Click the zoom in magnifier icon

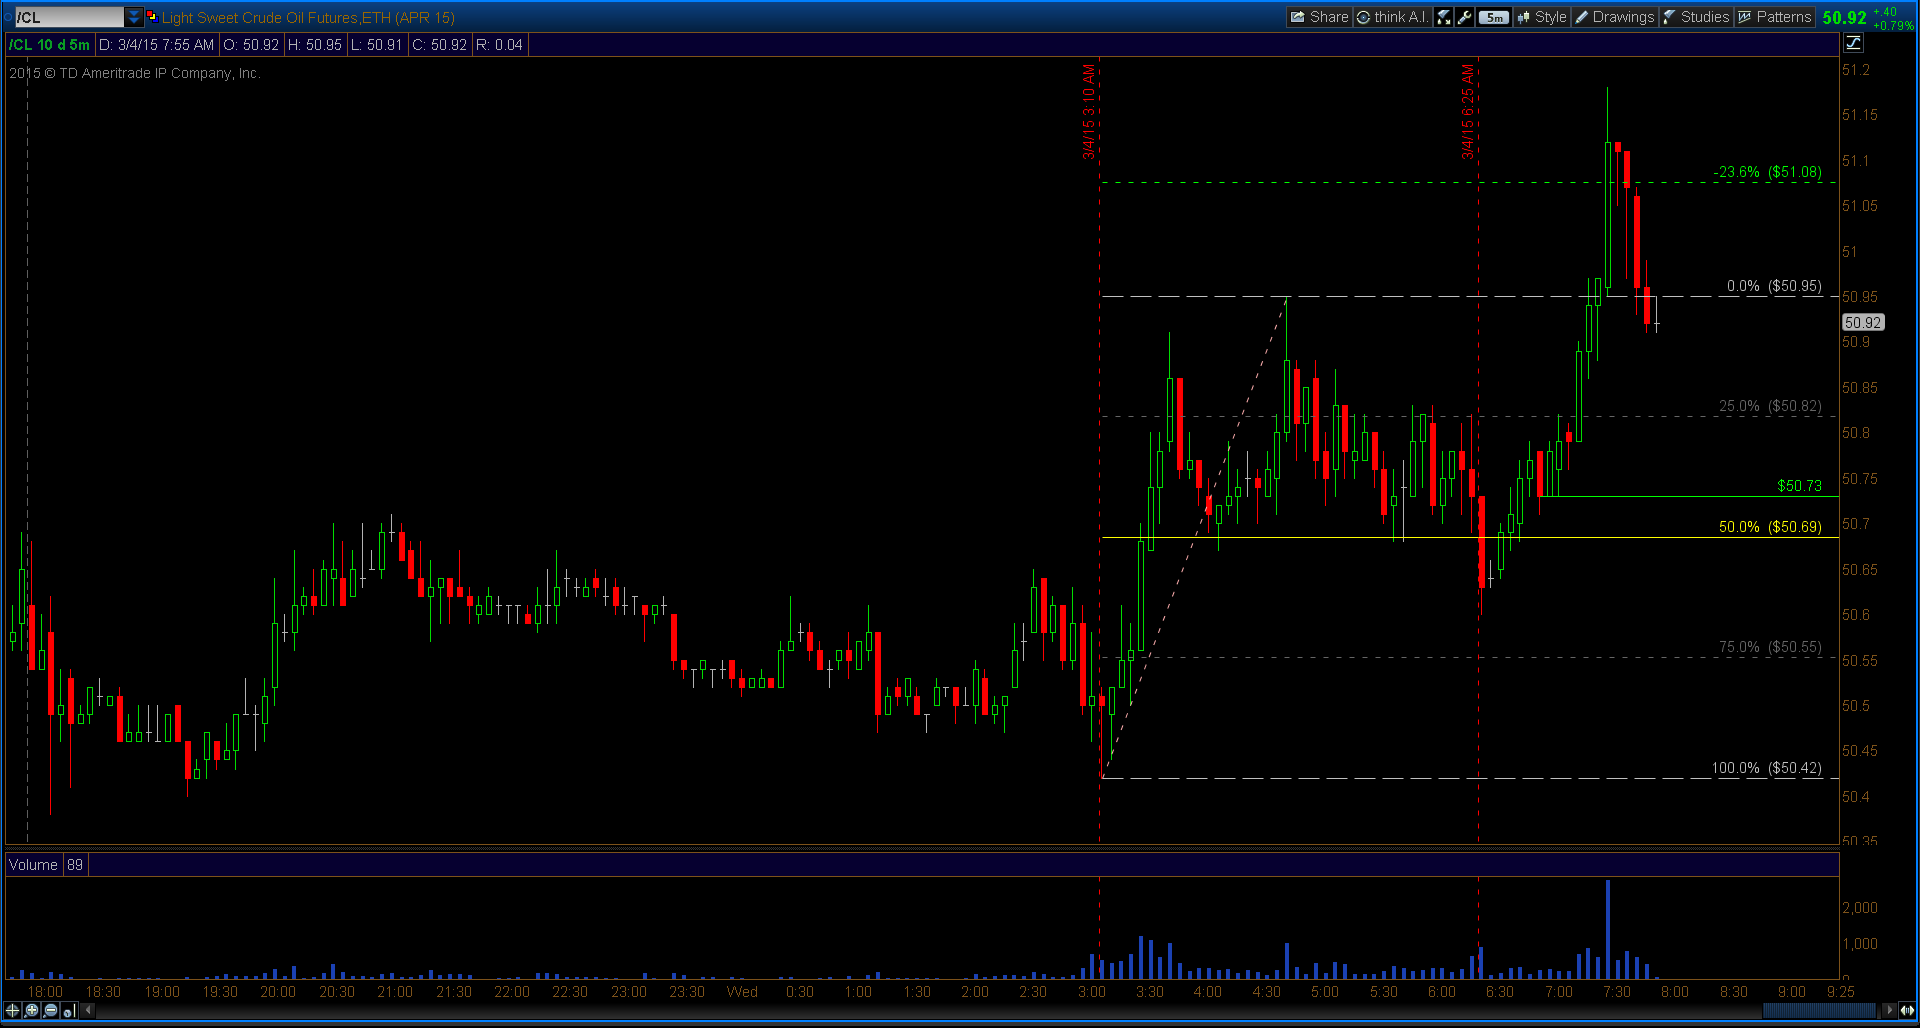32,1010
